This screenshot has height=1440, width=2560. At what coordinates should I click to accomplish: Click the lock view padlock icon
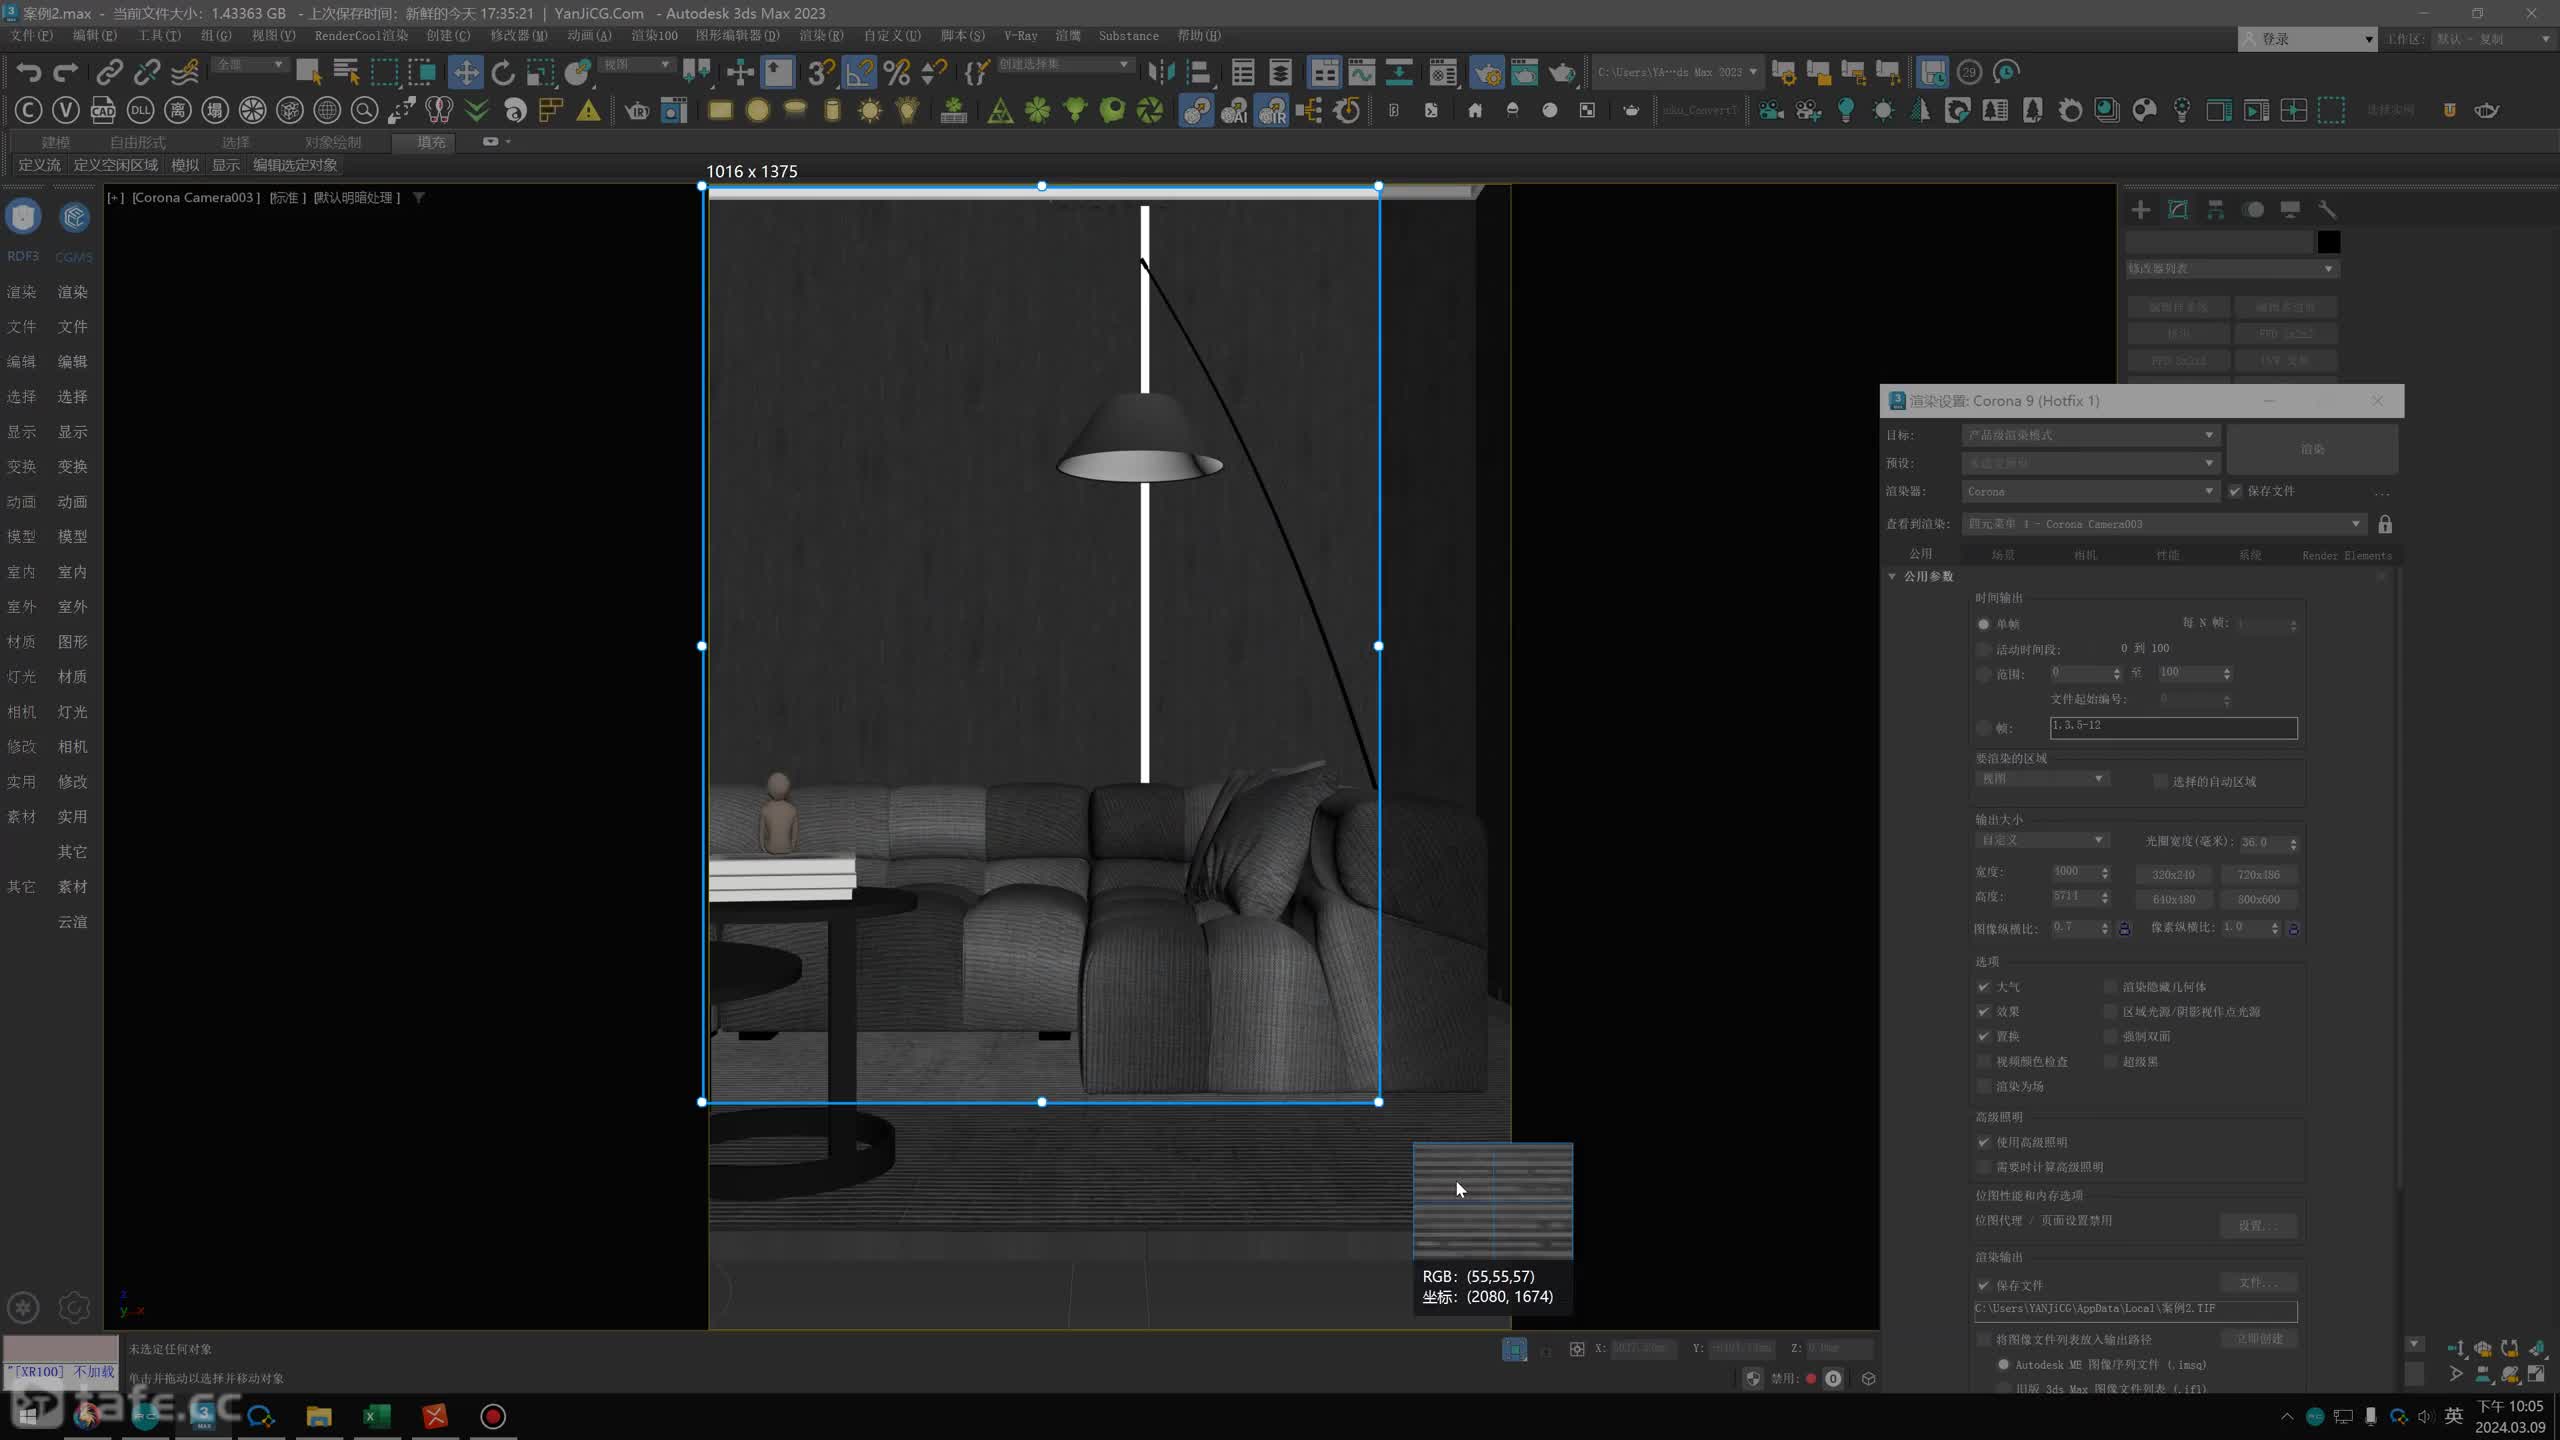tap(2385, 524)
